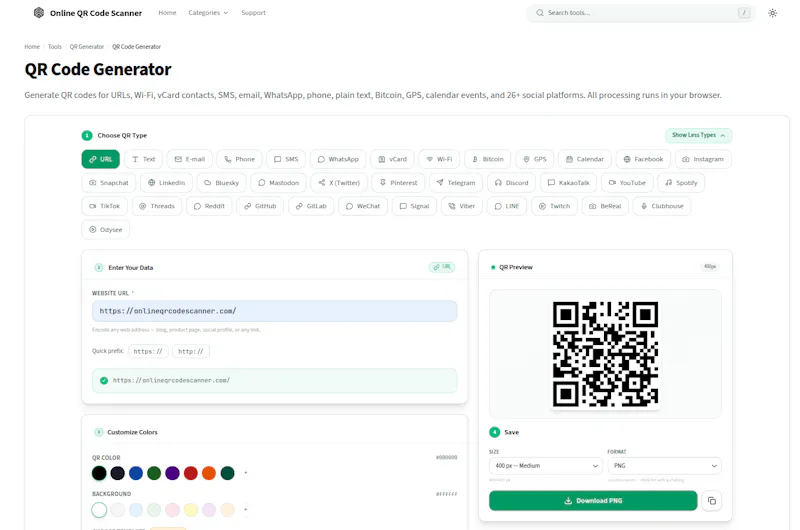Select the Calendar QR type
This screenshot has height=530, width=800.
click(585, 159)
